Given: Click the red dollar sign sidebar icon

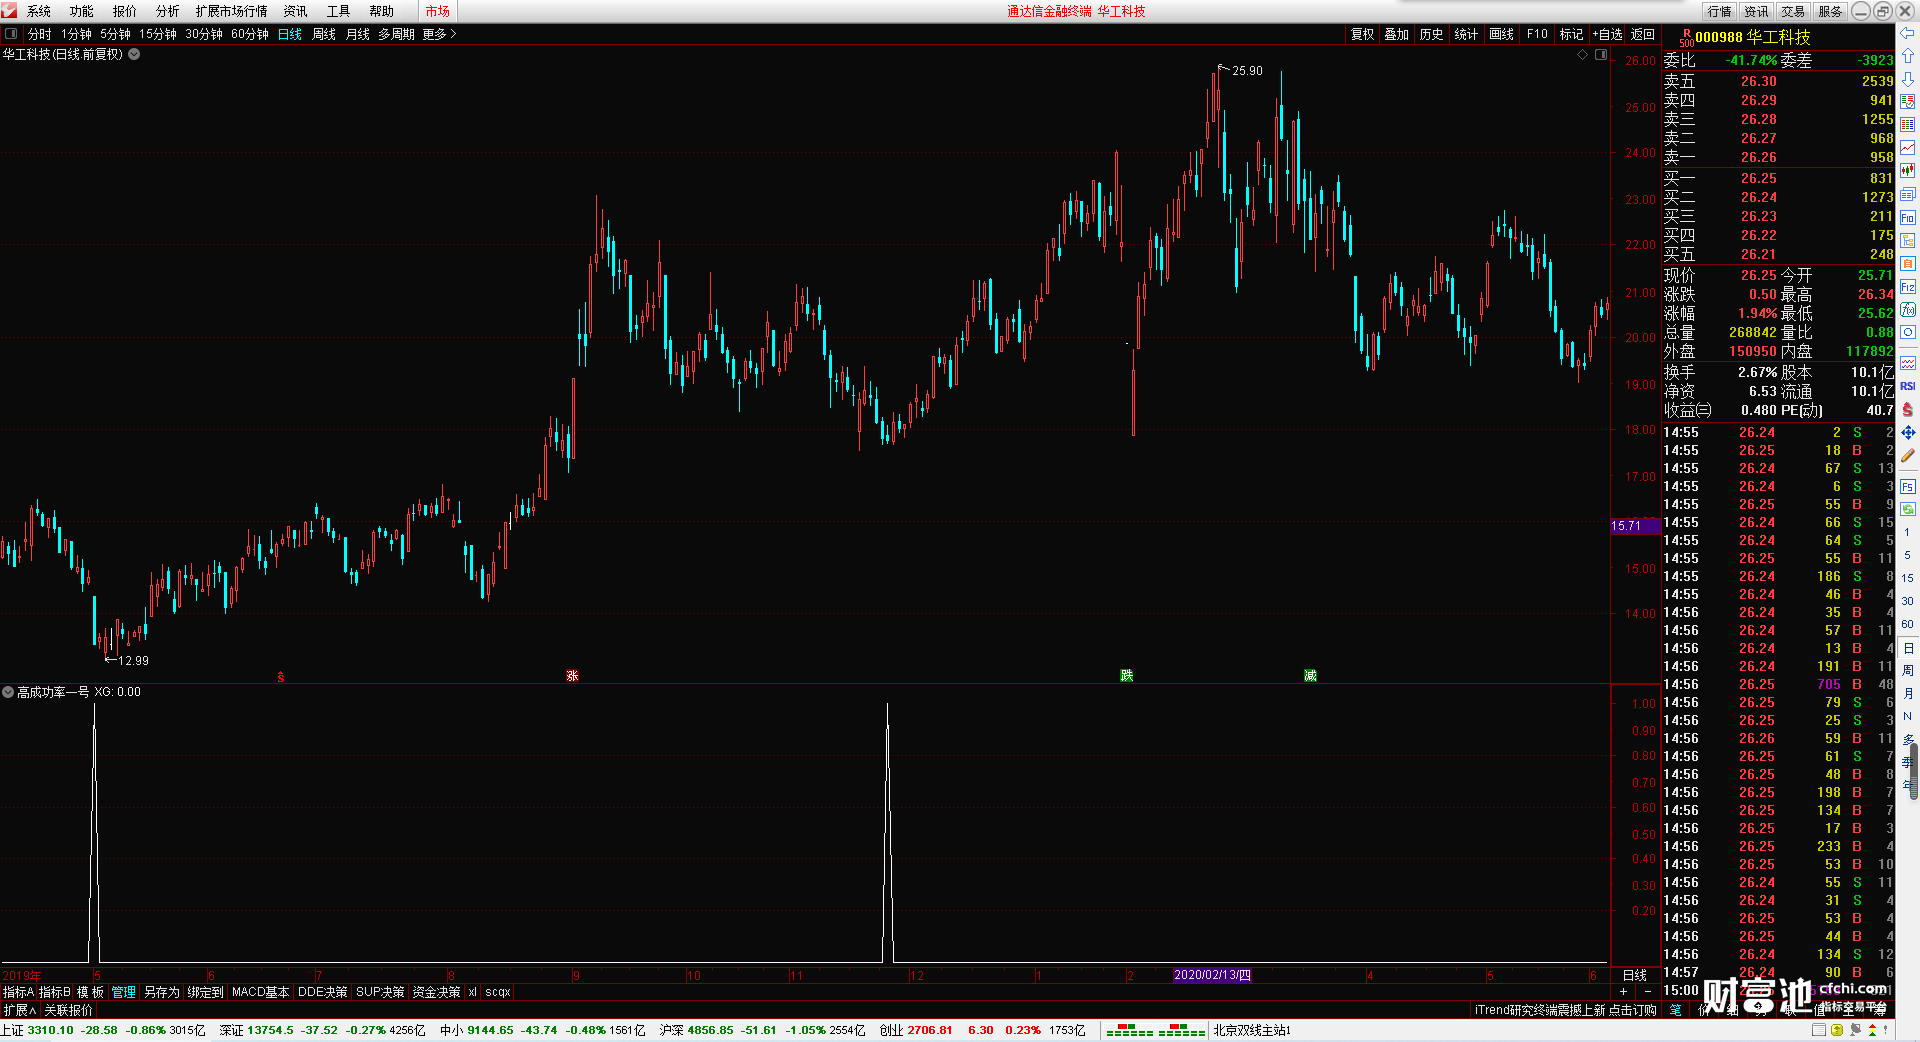Looking at the screenshot, I should coord(1908,409).
